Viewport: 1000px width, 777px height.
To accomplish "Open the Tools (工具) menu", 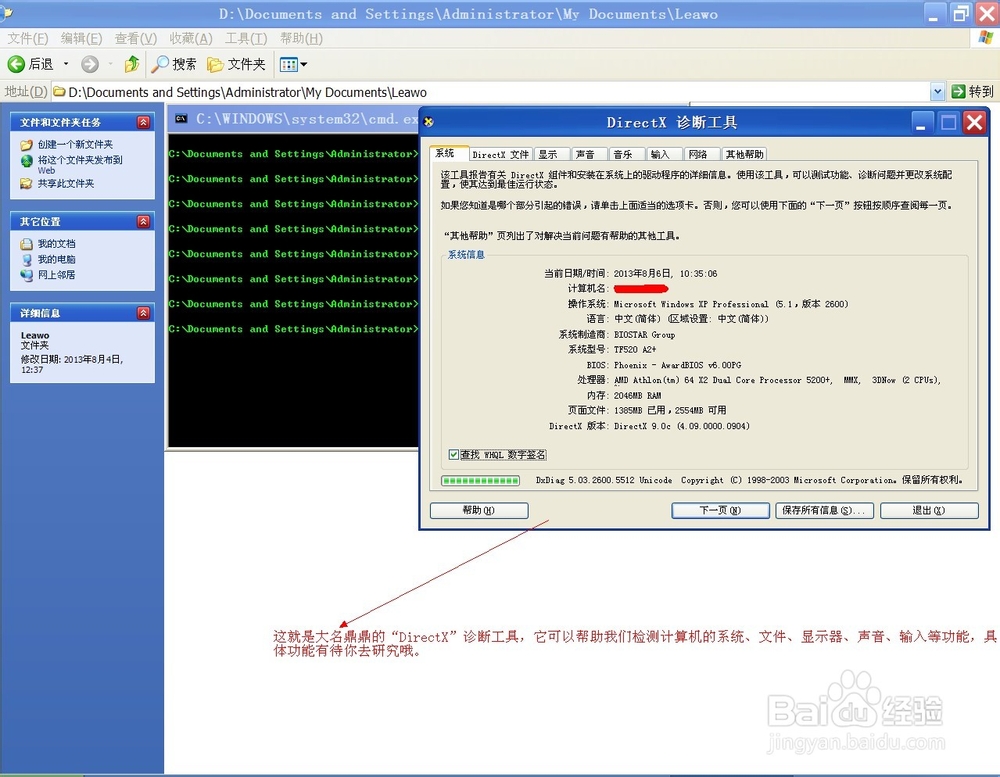I will tap(246, 38).
